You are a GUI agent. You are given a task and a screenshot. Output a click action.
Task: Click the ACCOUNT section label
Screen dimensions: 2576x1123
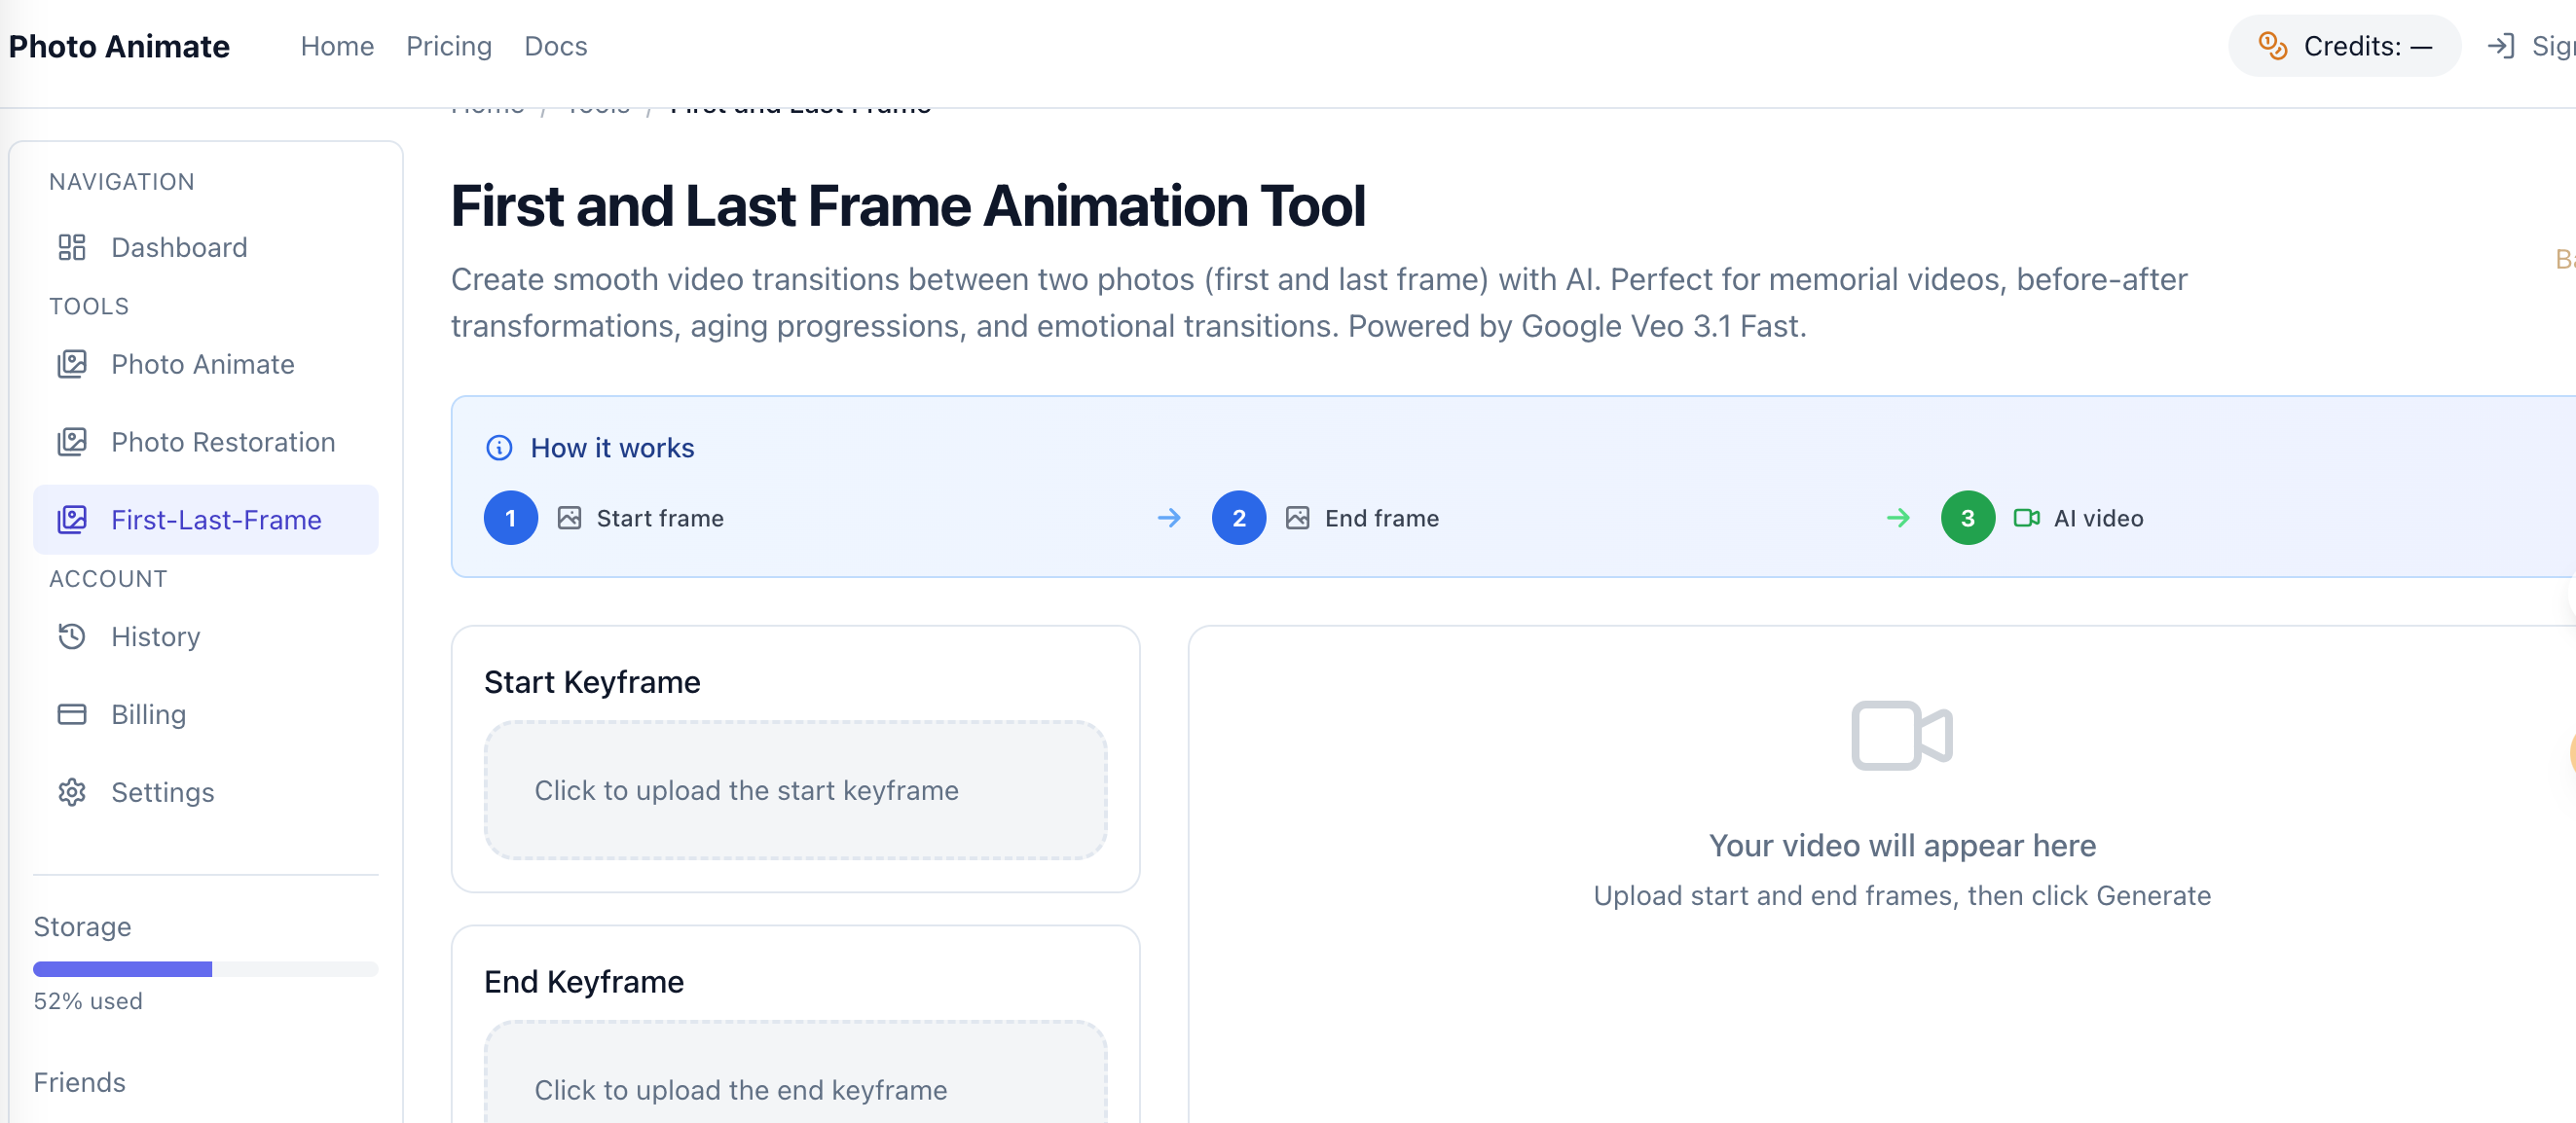(x=108, y=579)
